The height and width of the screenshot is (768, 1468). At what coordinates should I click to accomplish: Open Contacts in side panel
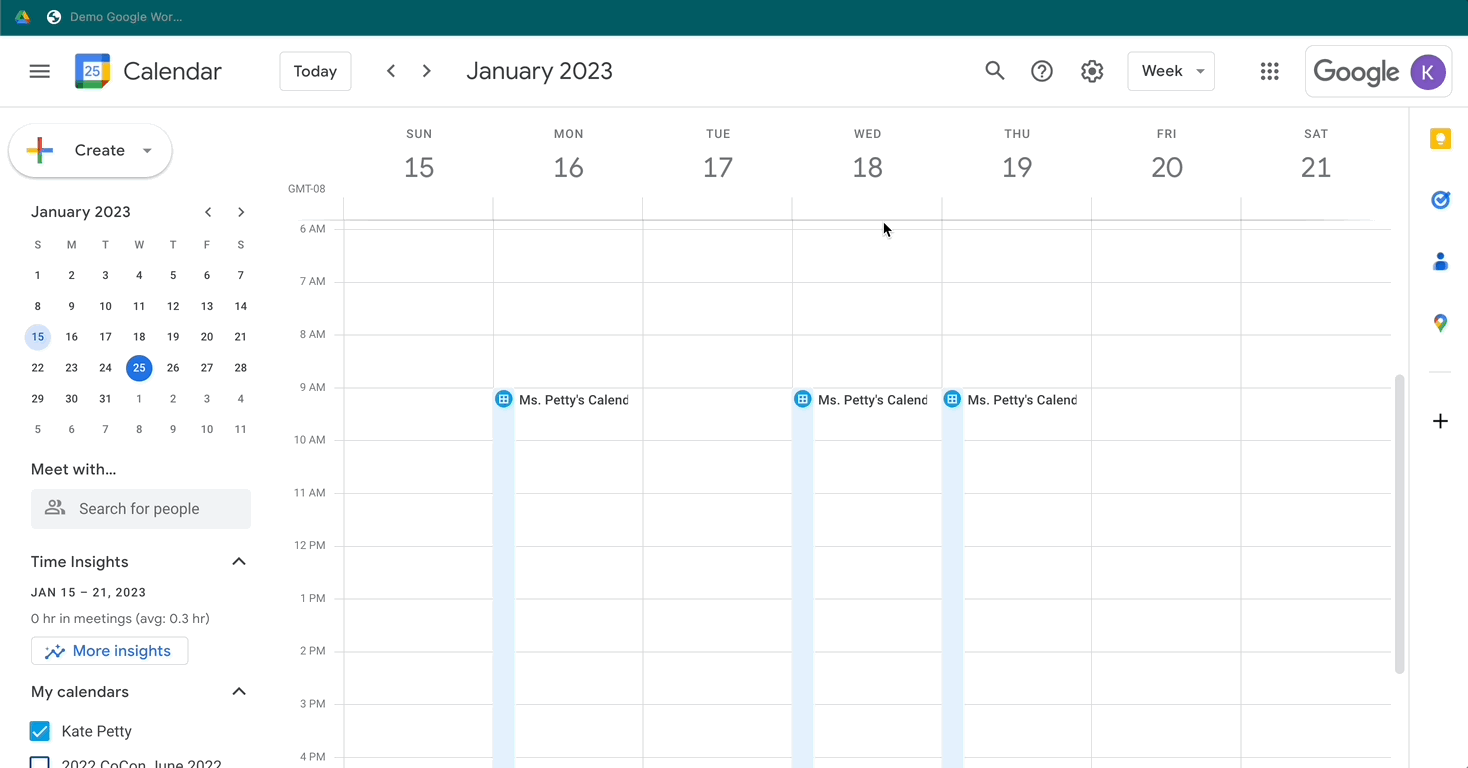tap(1440, 261)
